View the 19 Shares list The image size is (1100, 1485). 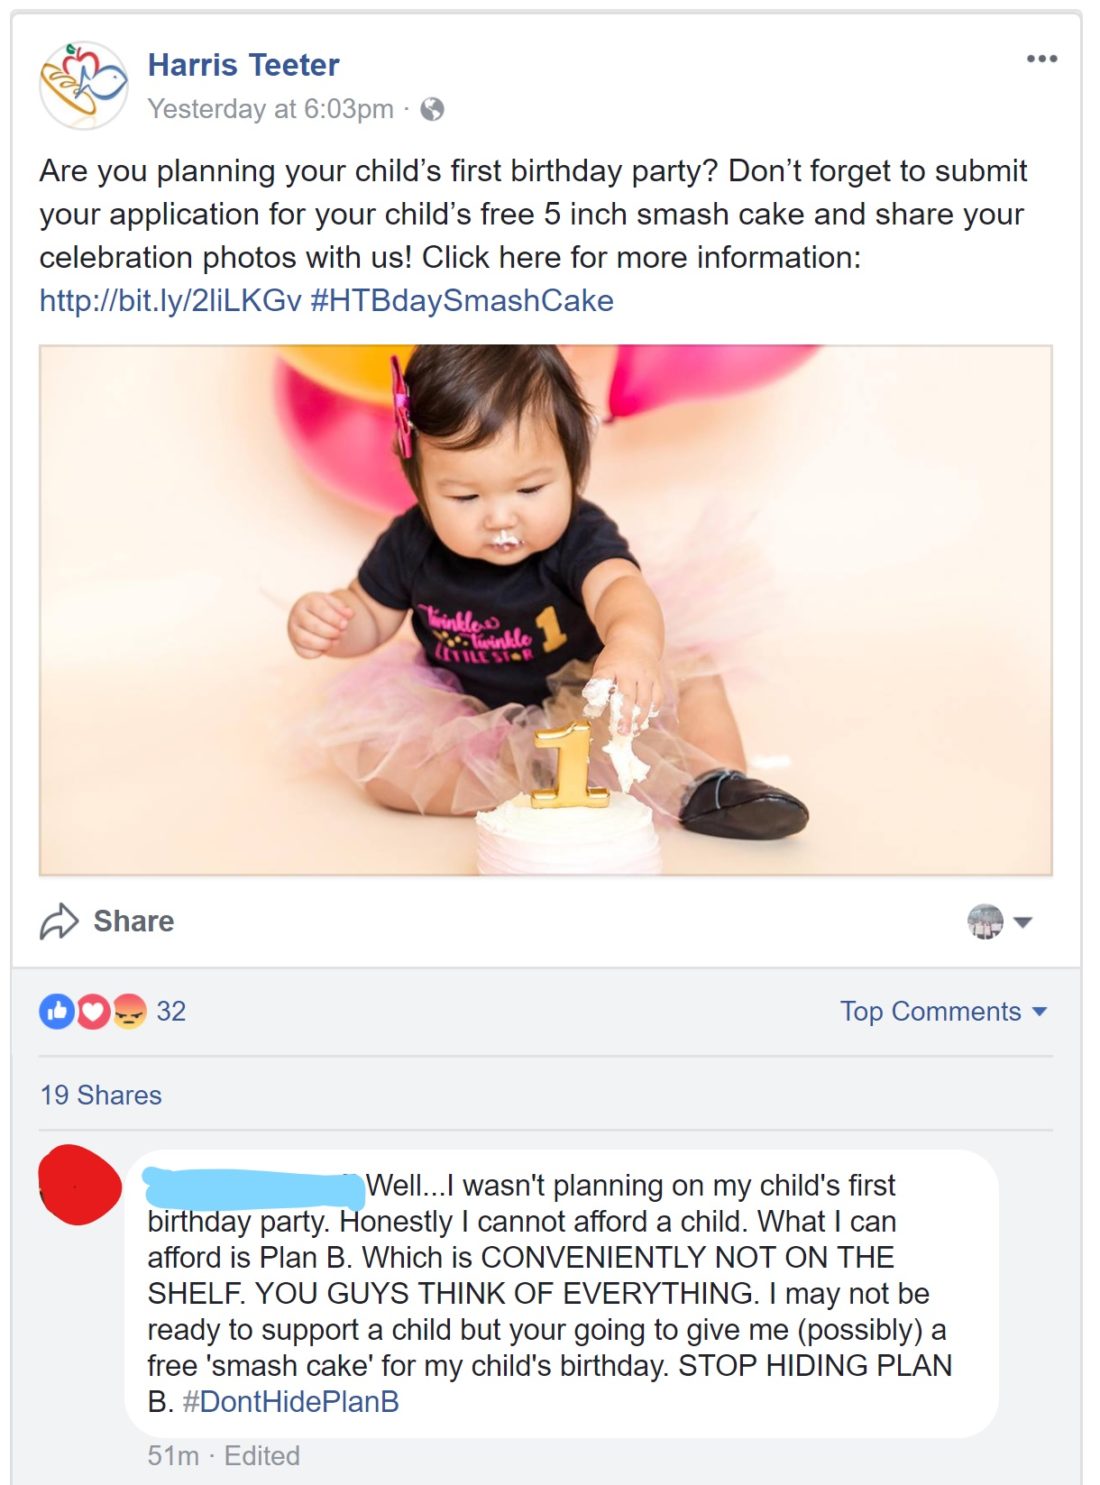pos(100,1095)
